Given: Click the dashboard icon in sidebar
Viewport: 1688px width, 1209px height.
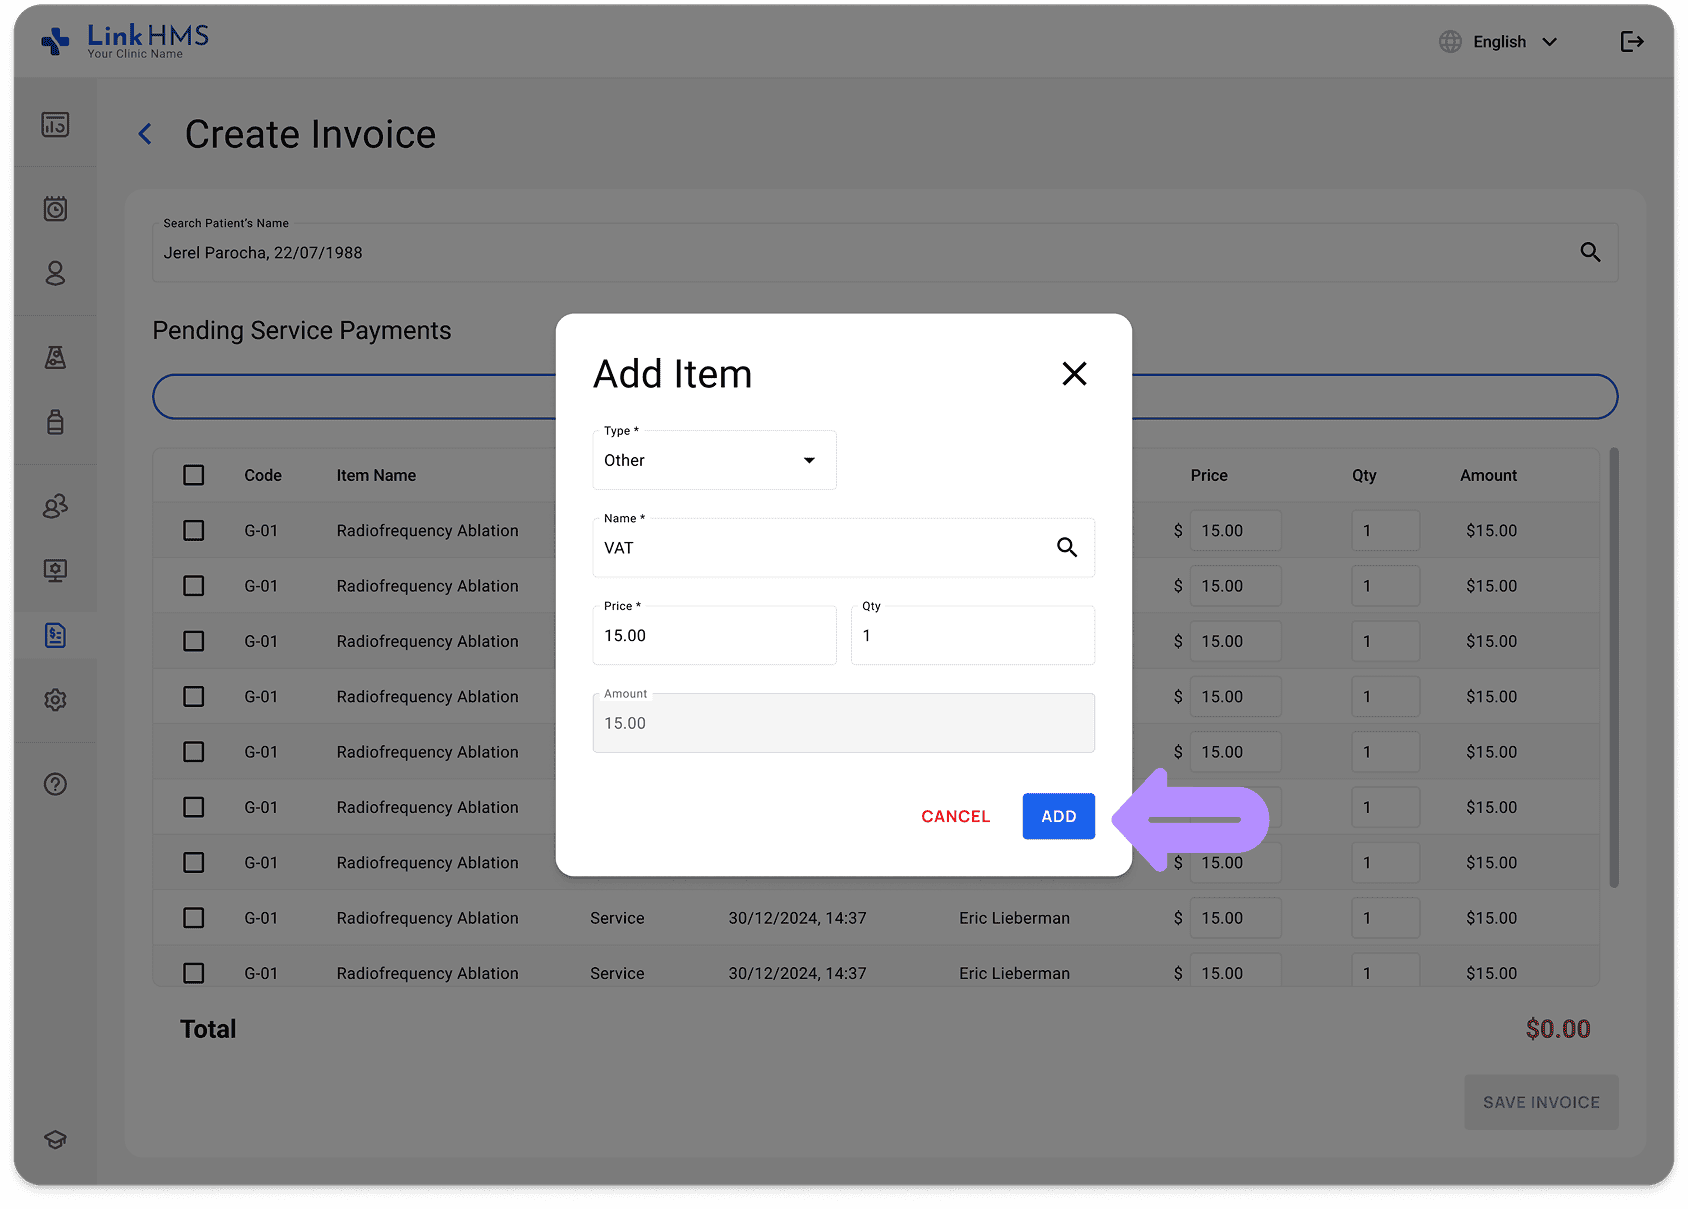Looking at the screenshot, I should (x=55, y=125).
